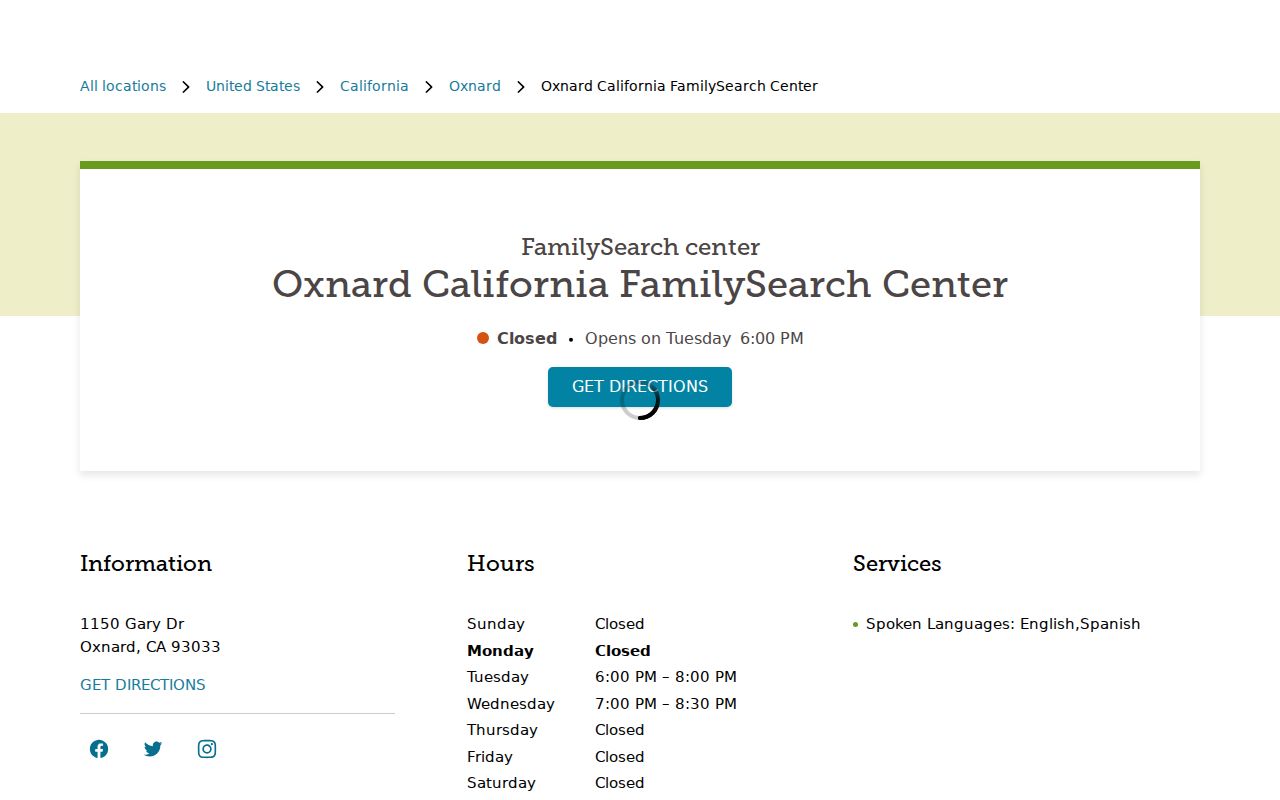Click the Oxnard California FamilySearch Center heading
The image size is (1280, 800).
coord(640,285)
